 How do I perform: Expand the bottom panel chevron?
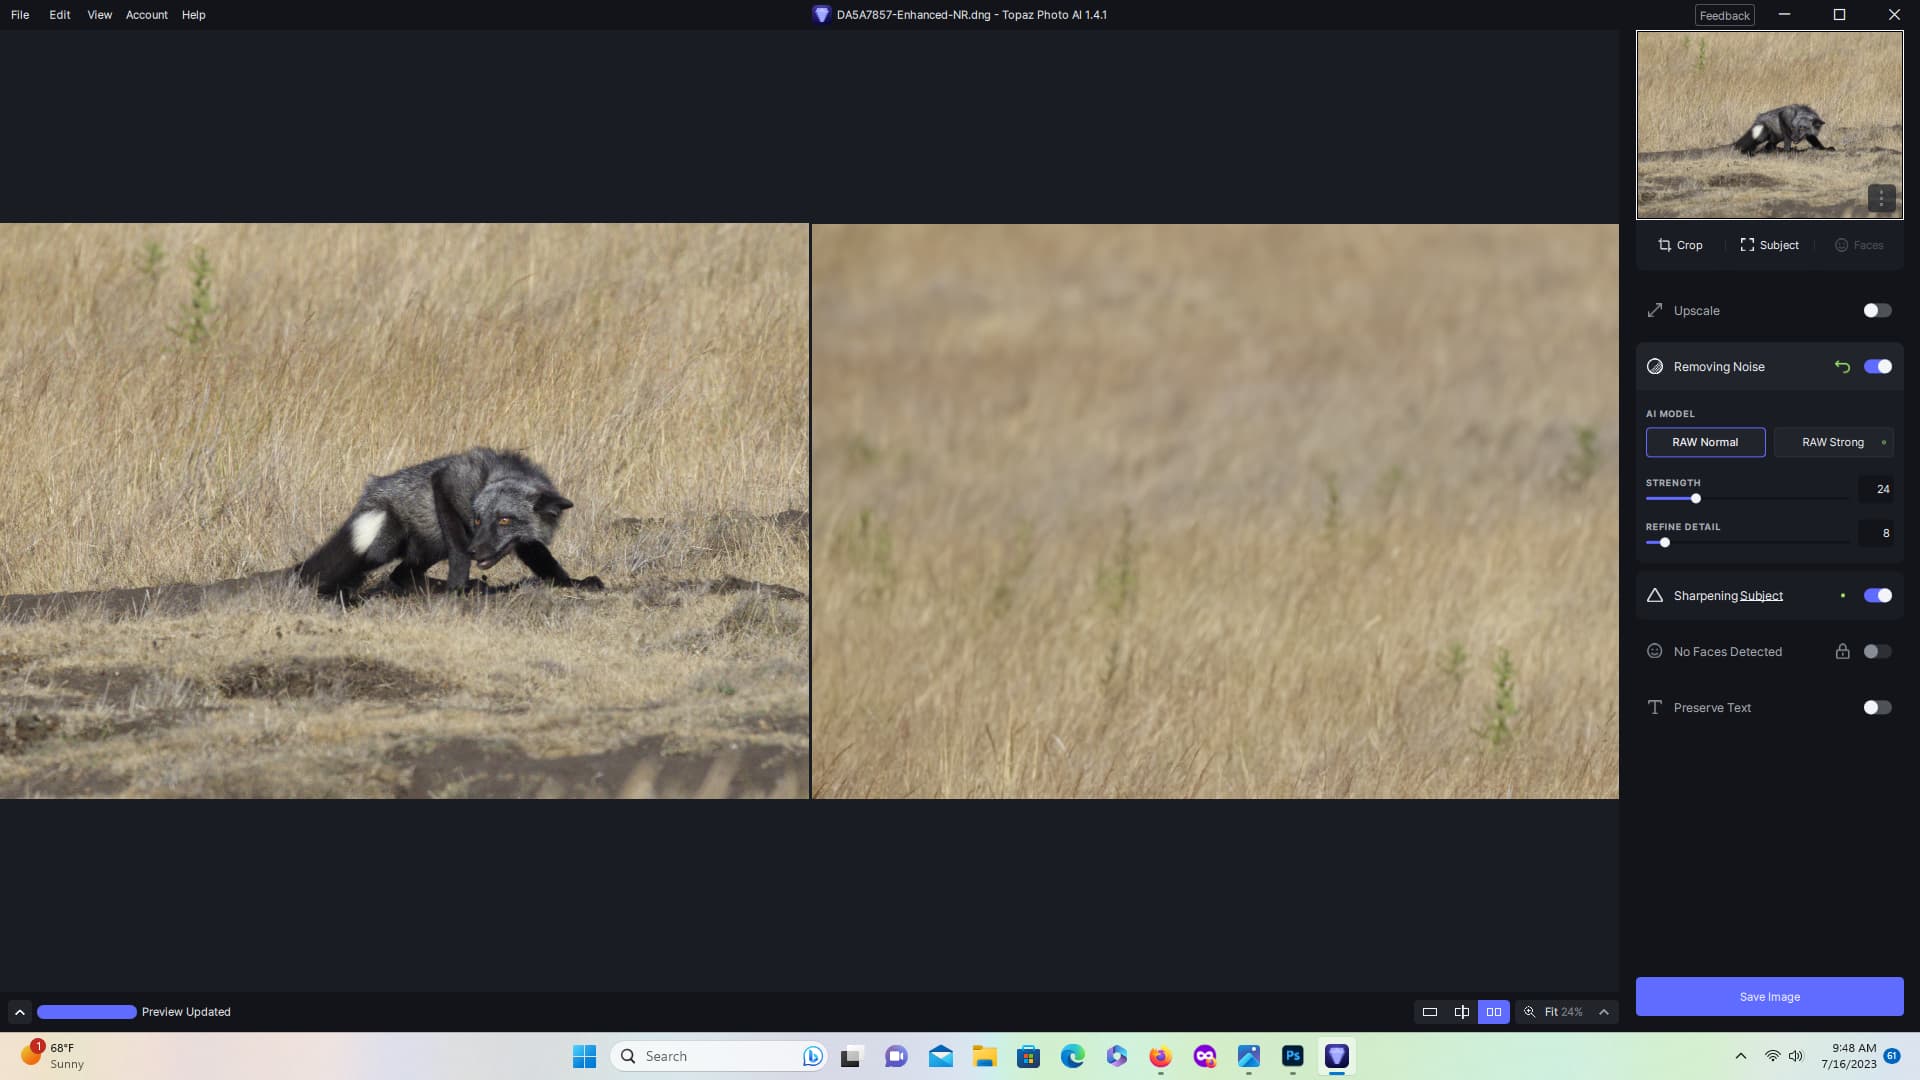[x=19, y=1012]
